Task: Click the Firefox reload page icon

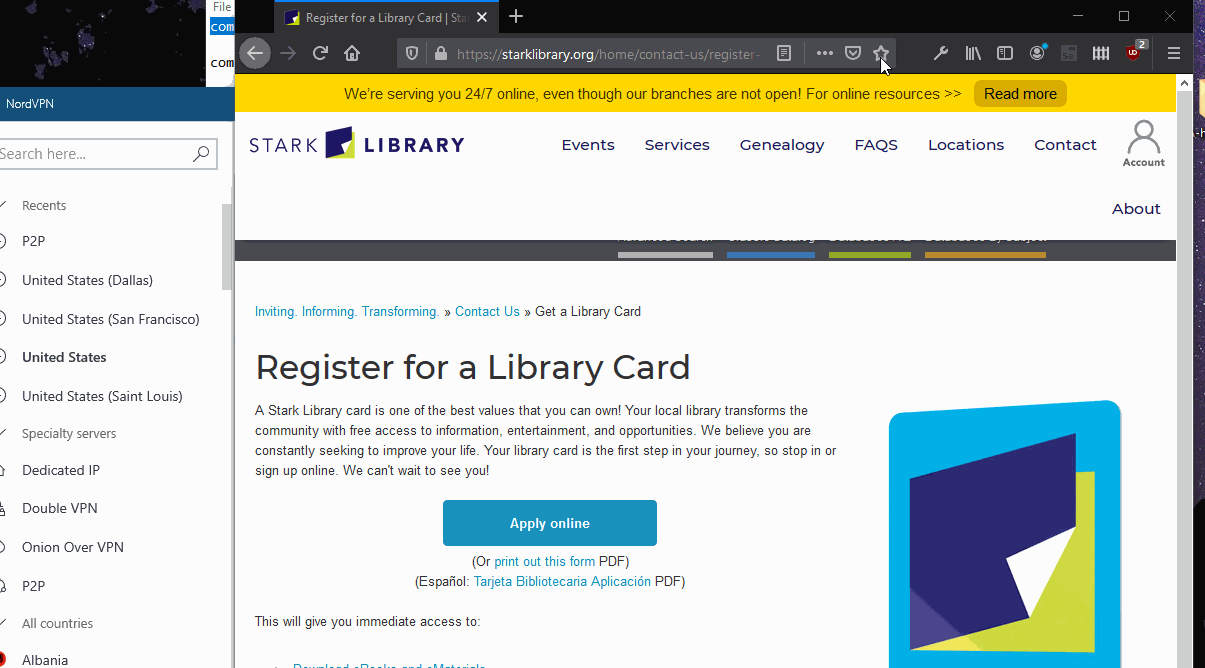Action: [320, 54]
